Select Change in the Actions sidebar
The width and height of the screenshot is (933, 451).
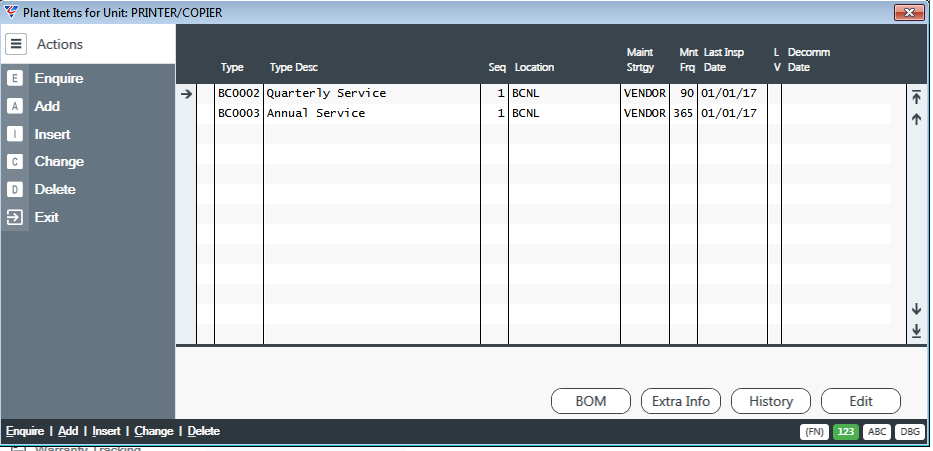(59, 162)
